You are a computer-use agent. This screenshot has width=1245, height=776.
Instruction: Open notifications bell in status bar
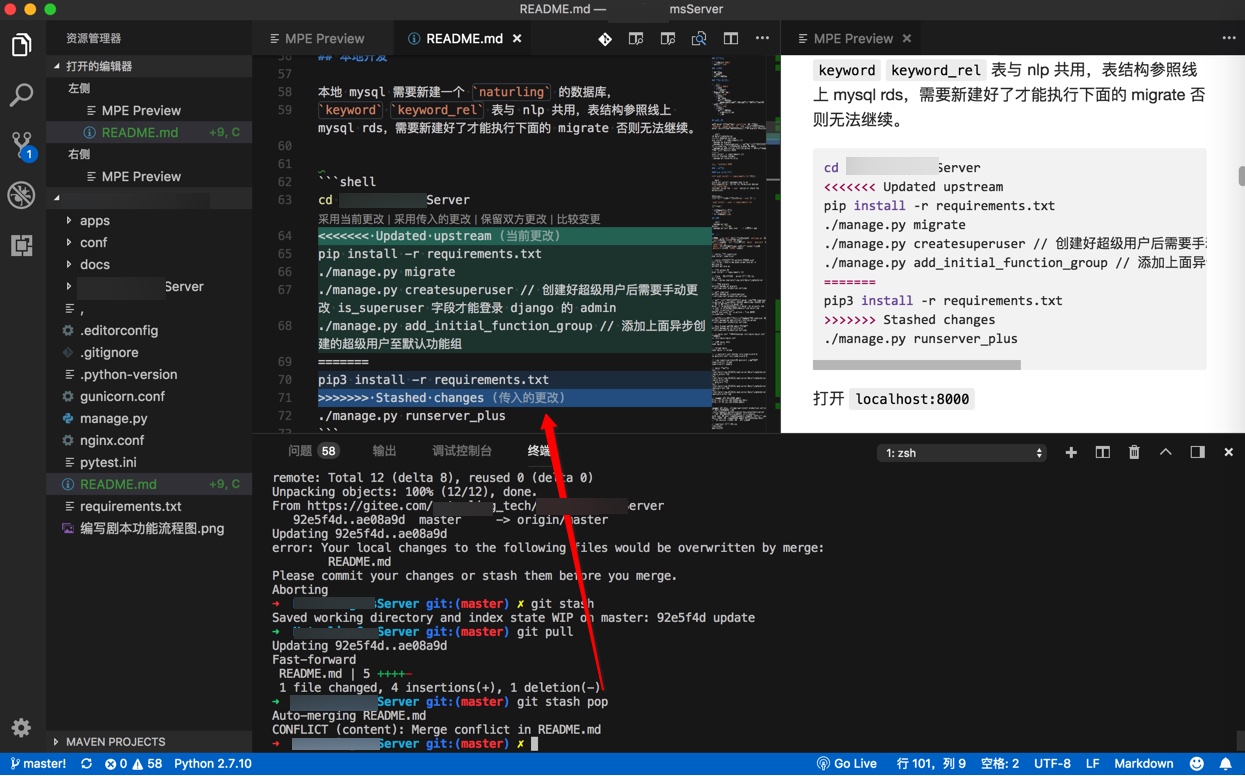[x=1226, y=764]
